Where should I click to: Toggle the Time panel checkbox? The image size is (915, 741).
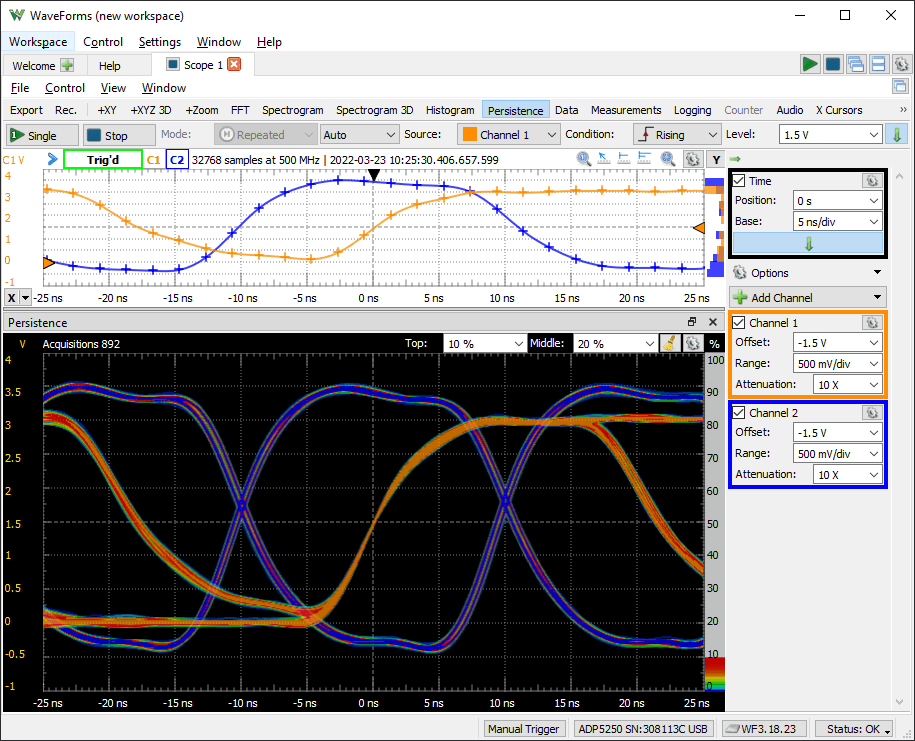coord(736,180)
